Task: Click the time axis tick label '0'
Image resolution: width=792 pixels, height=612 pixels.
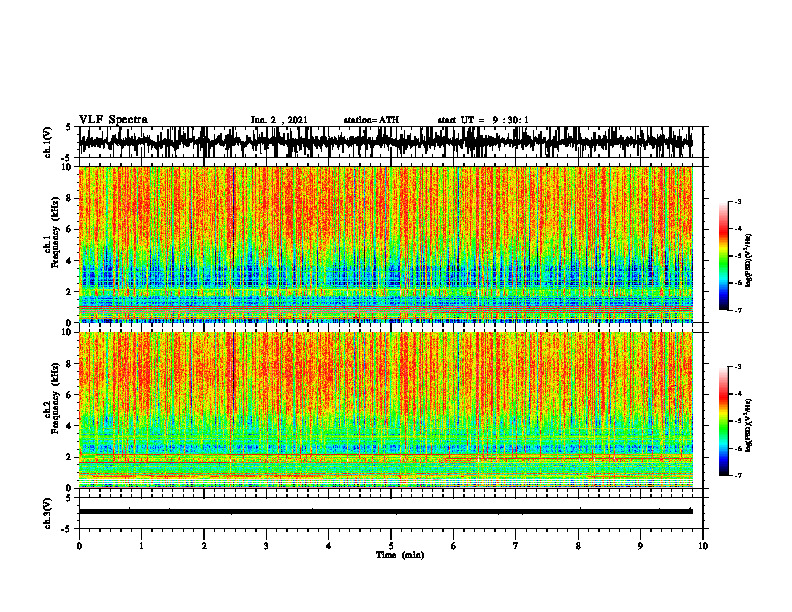Action: 79,546
